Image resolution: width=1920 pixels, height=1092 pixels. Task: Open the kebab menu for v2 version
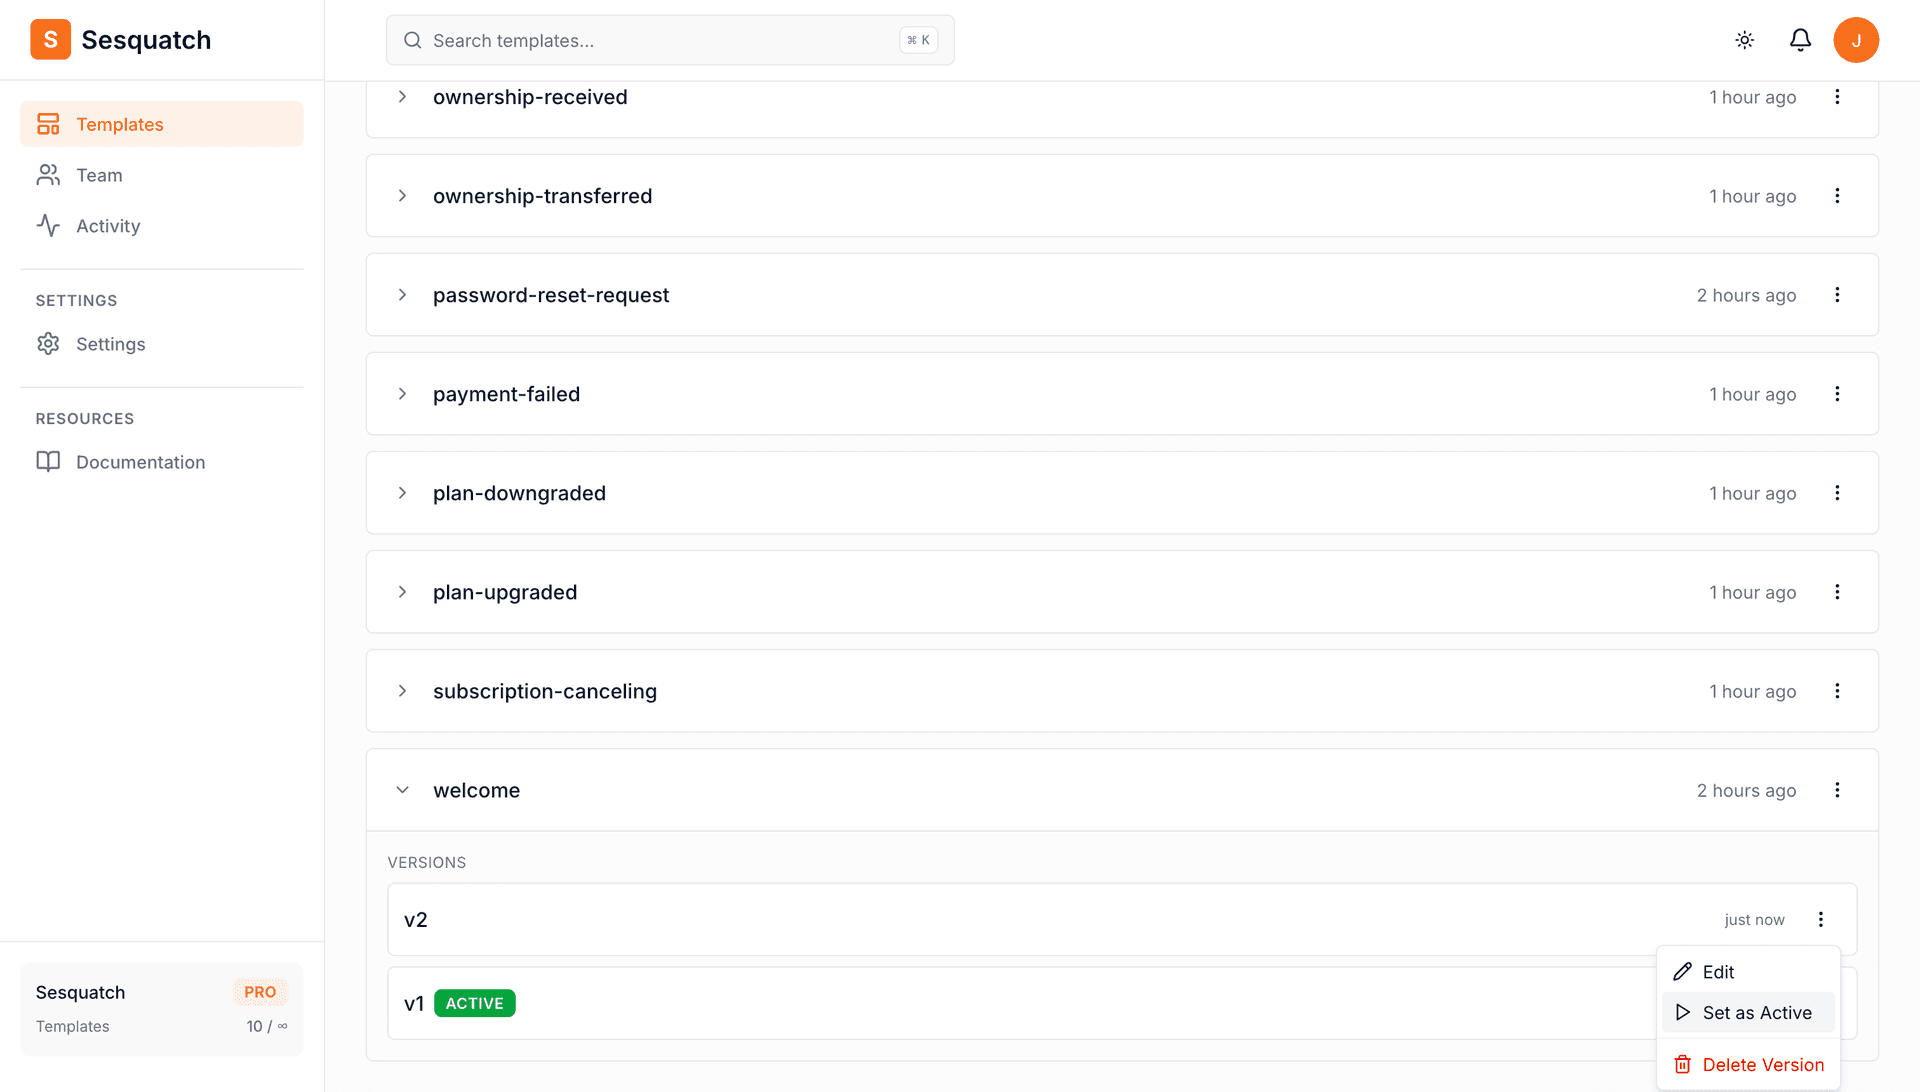[x=1821, y=919]
